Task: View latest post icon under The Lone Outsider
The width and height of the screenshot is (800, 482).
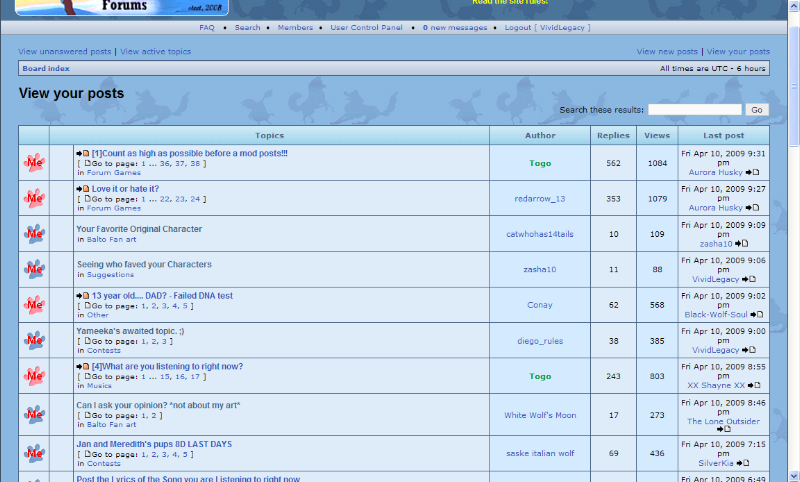Action: [723, 429]
